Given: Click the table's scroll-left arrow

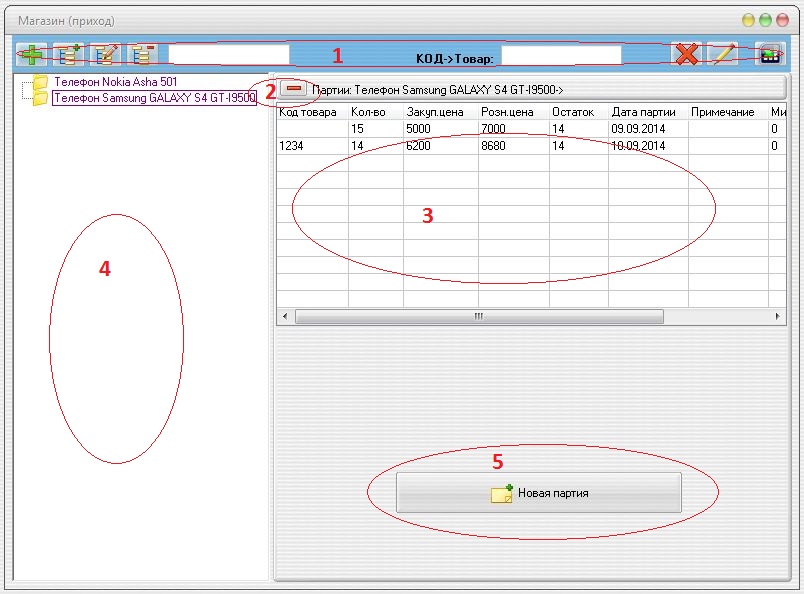Looking at the screenshot, I should click(x=286, y=316).
